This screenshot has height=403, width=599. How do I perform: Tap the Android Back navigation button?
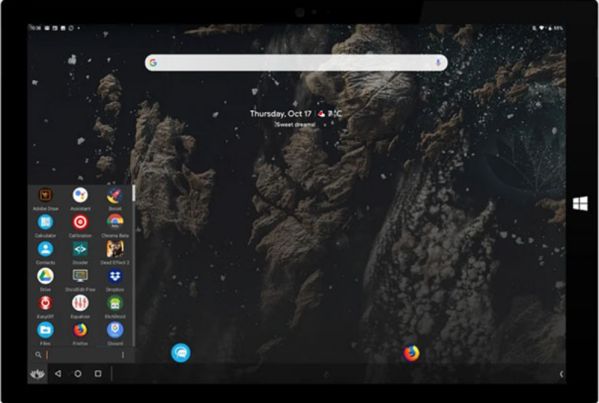(x=58, y=374)
